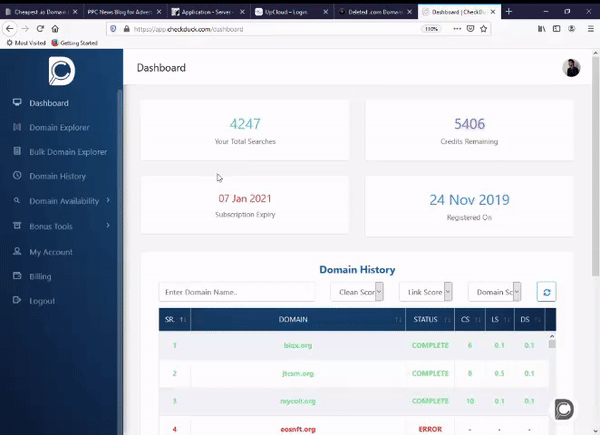Viewport: 600px width, 435px height.
Task: Open the page actions three-dots menu
Action: pos(457,29)
